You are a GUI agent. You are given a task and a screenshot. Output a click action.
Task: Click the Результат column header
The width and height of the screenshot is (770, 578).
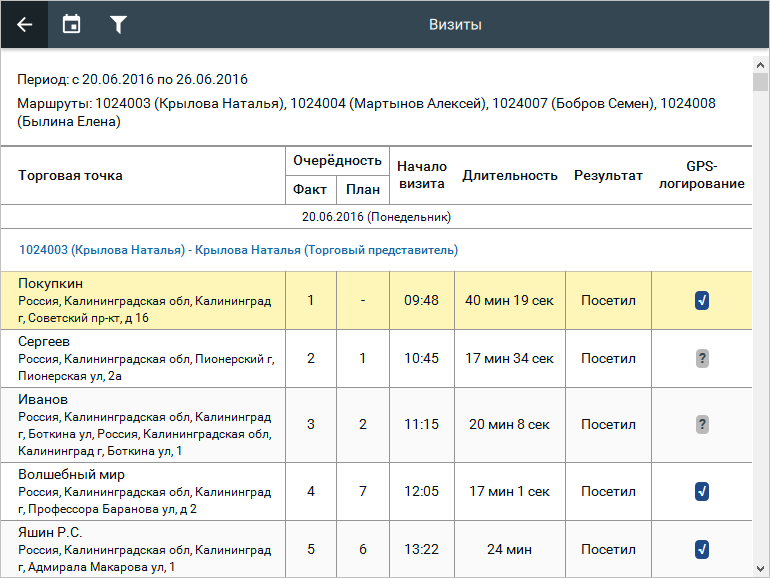[608, 176]
